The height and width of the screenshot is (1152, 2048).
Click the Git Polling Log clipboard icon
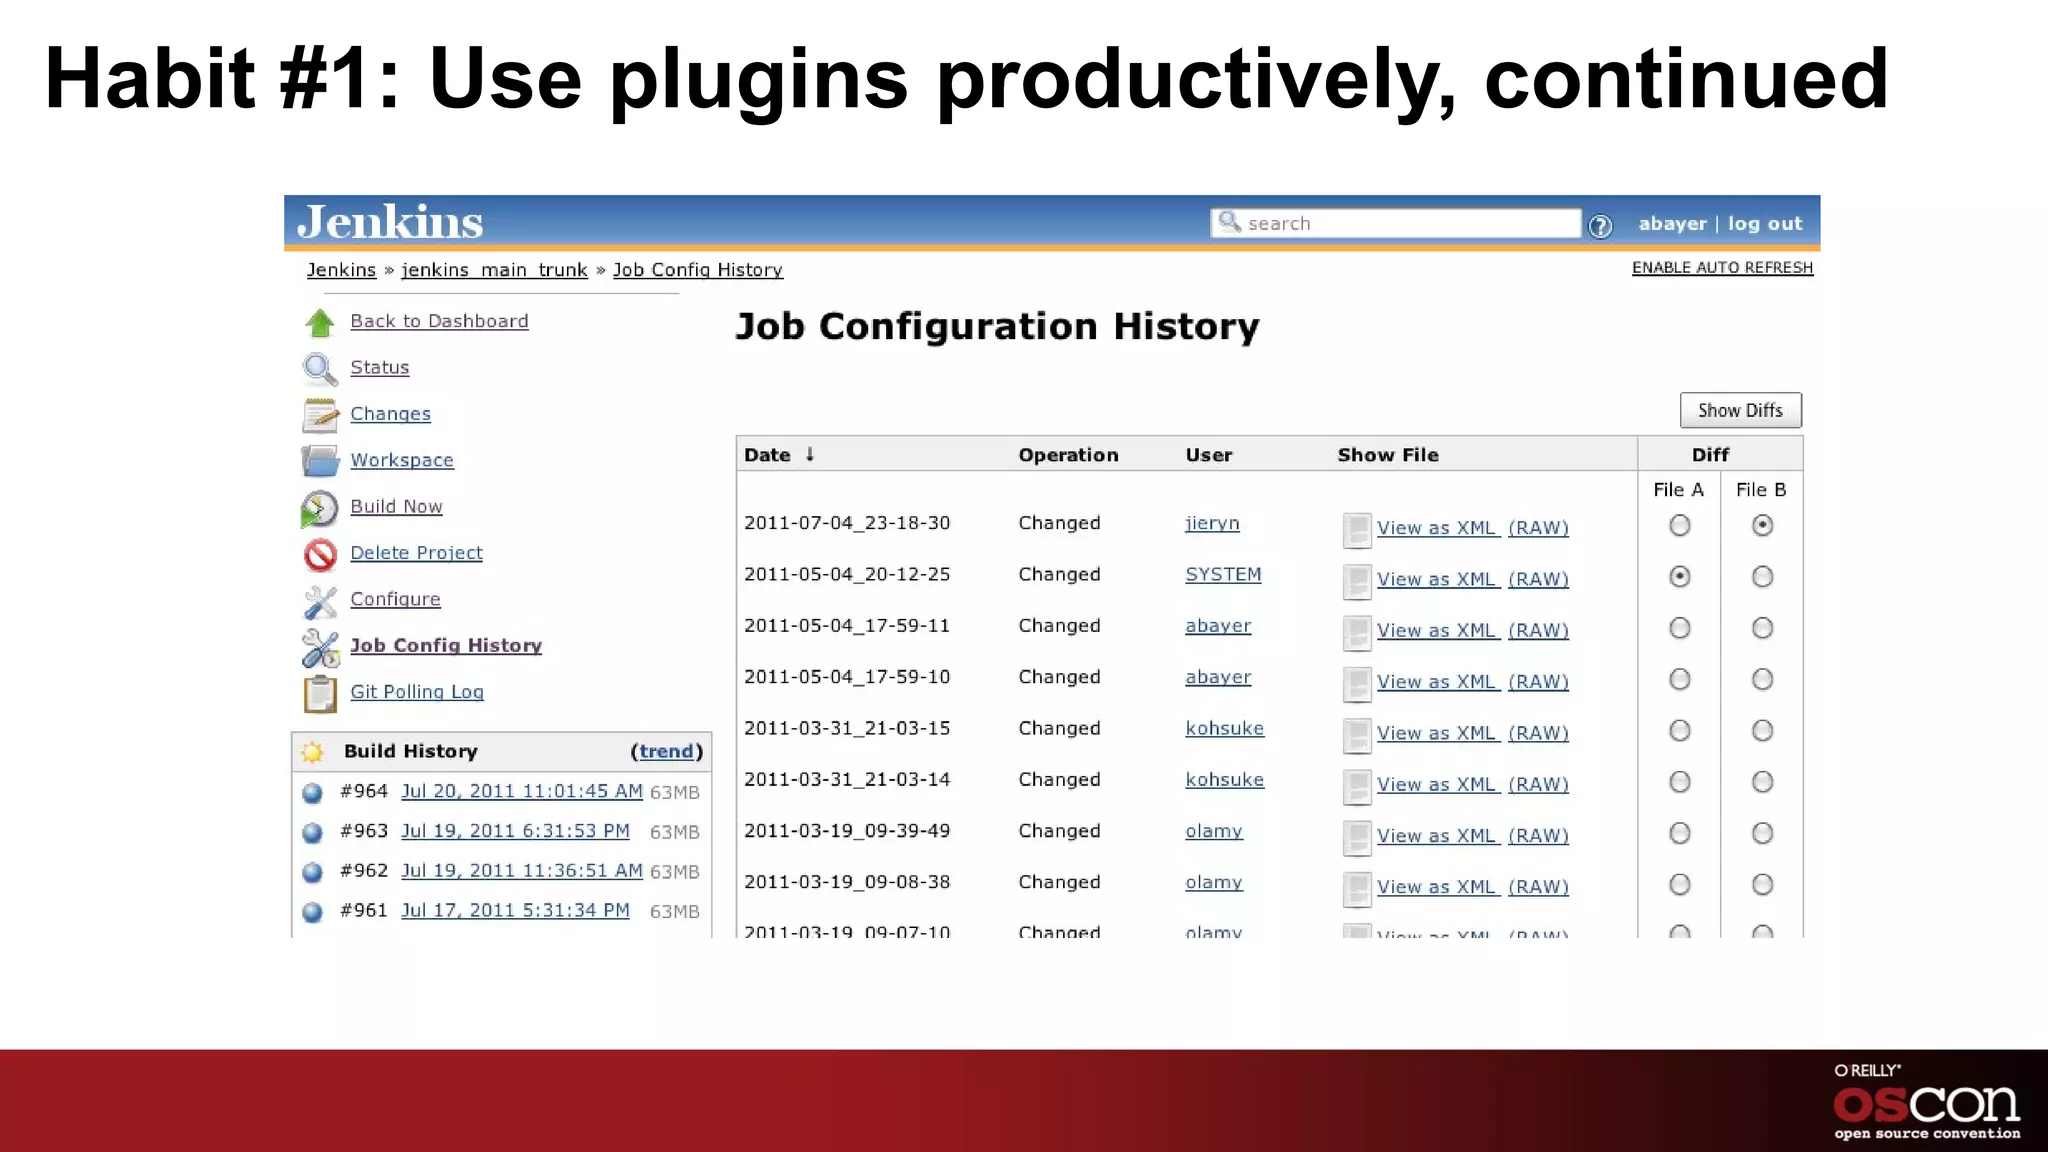(320, 694)
